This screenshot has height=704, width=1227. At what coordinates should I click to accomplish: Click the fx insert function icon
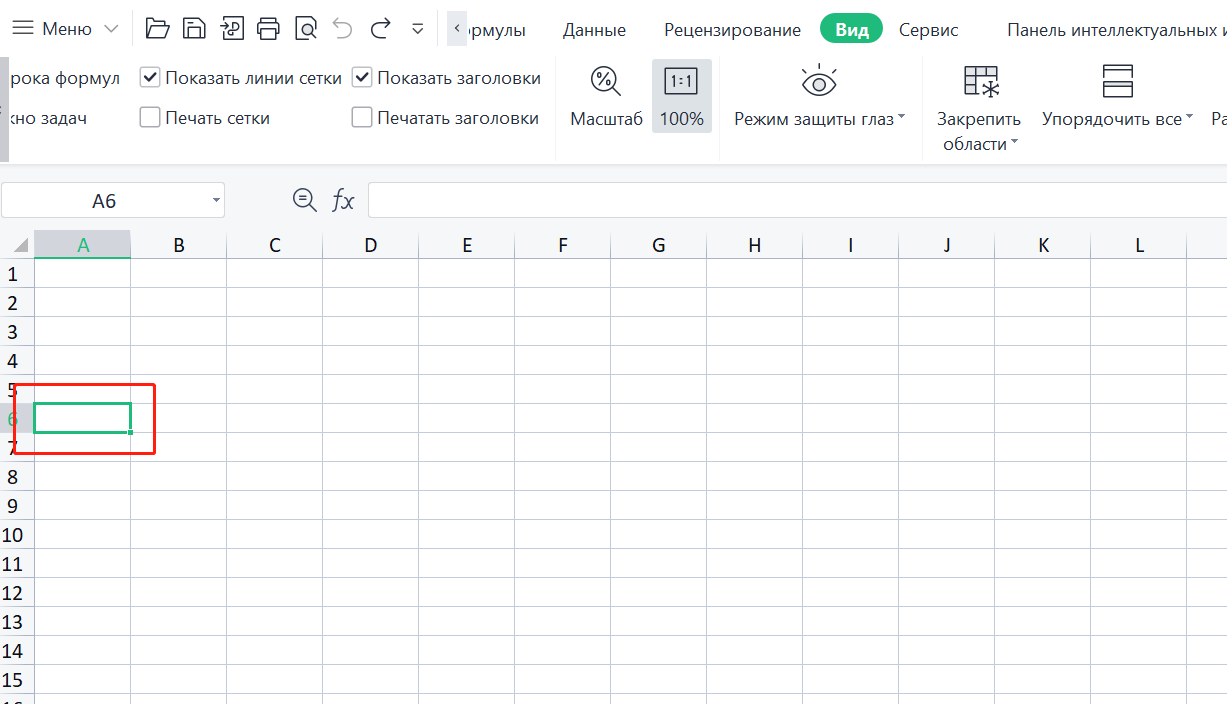[x=343, y=201]
